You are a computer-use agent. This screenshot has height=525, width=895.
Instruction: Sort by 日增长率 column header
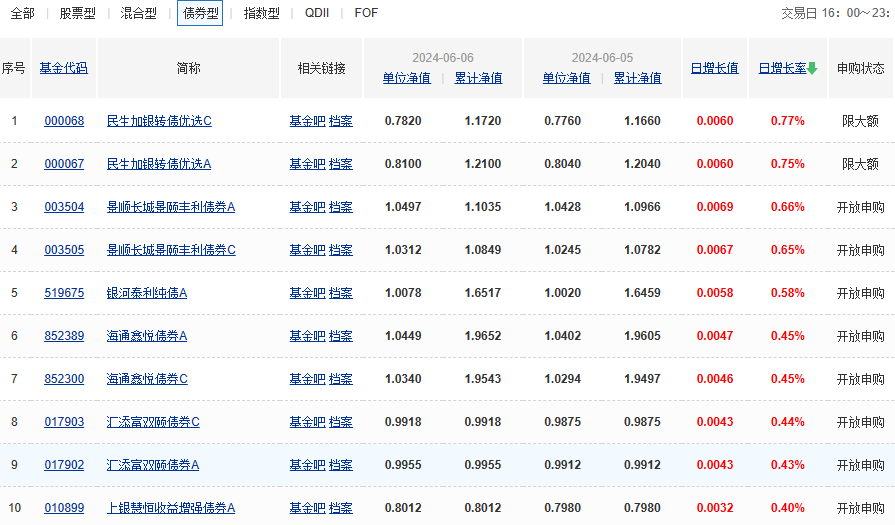tap(783, 68)
